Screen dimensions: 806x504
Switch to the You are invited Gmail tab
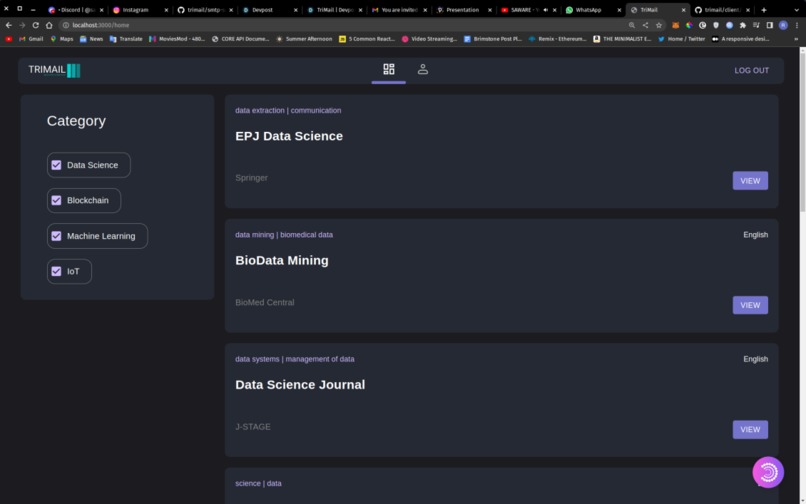coord(399,10)
